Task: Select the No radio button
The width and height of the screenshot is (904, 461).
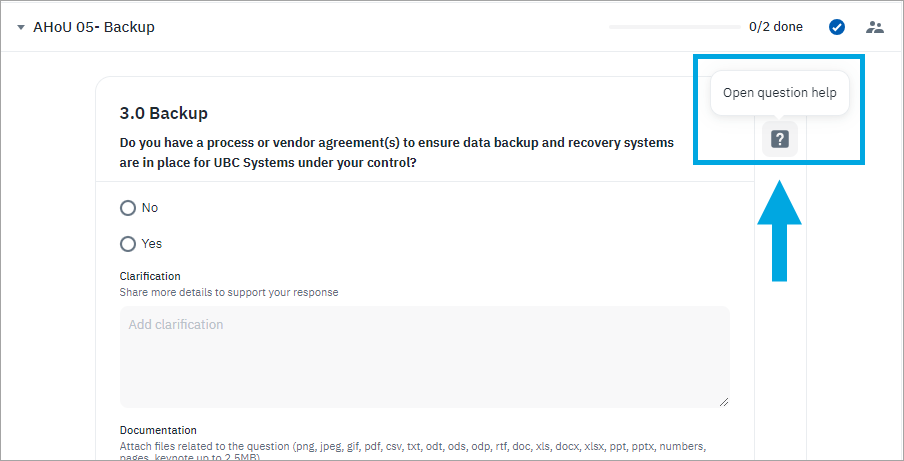Action: (x=128, y=208)
